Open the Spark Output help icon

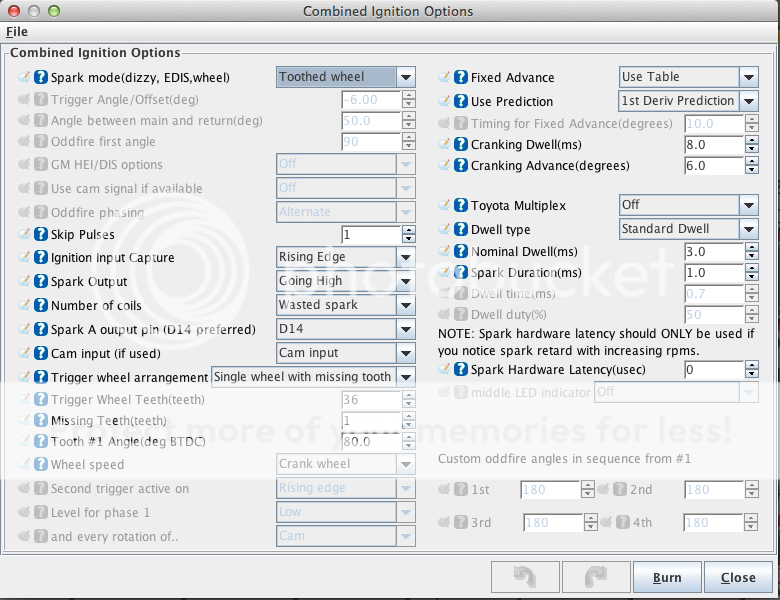pyautogui.click(x=41, y=281)
